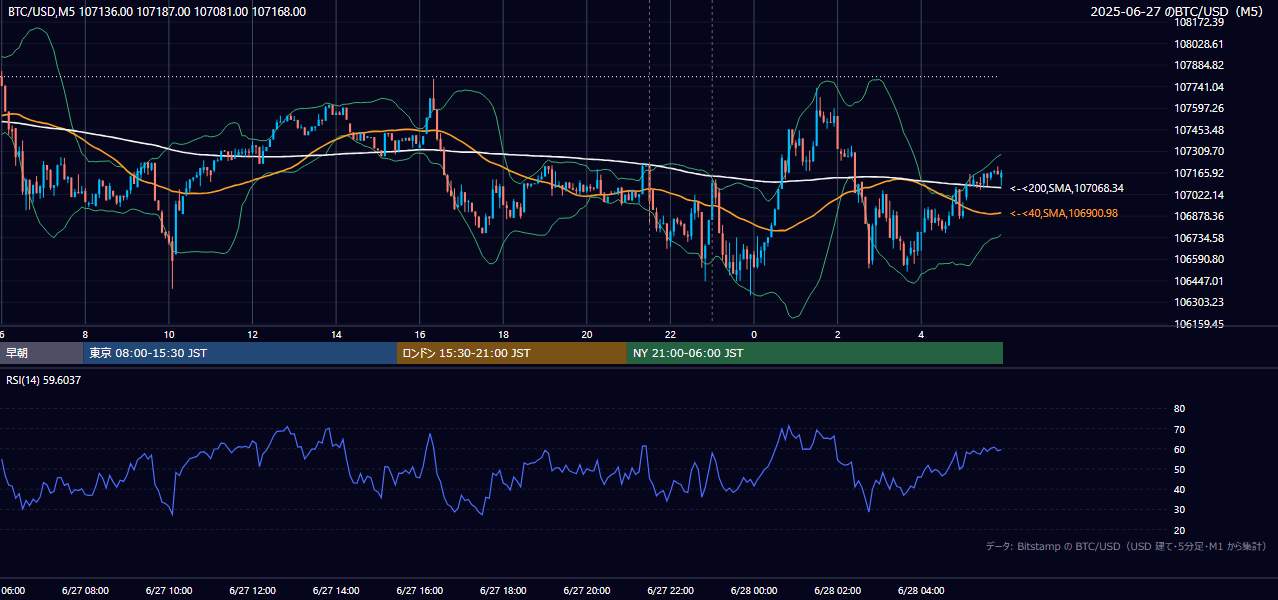Click price level 106159.45 on the axis

1199,324
